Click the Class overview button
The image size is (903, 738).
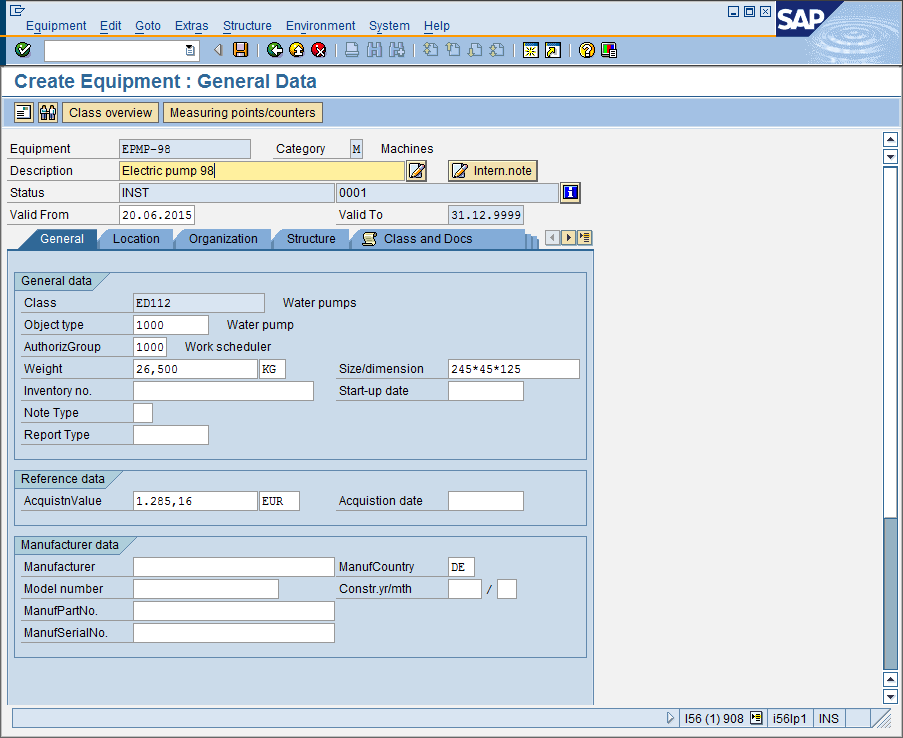pyautogui.click(x=111, y=112)
